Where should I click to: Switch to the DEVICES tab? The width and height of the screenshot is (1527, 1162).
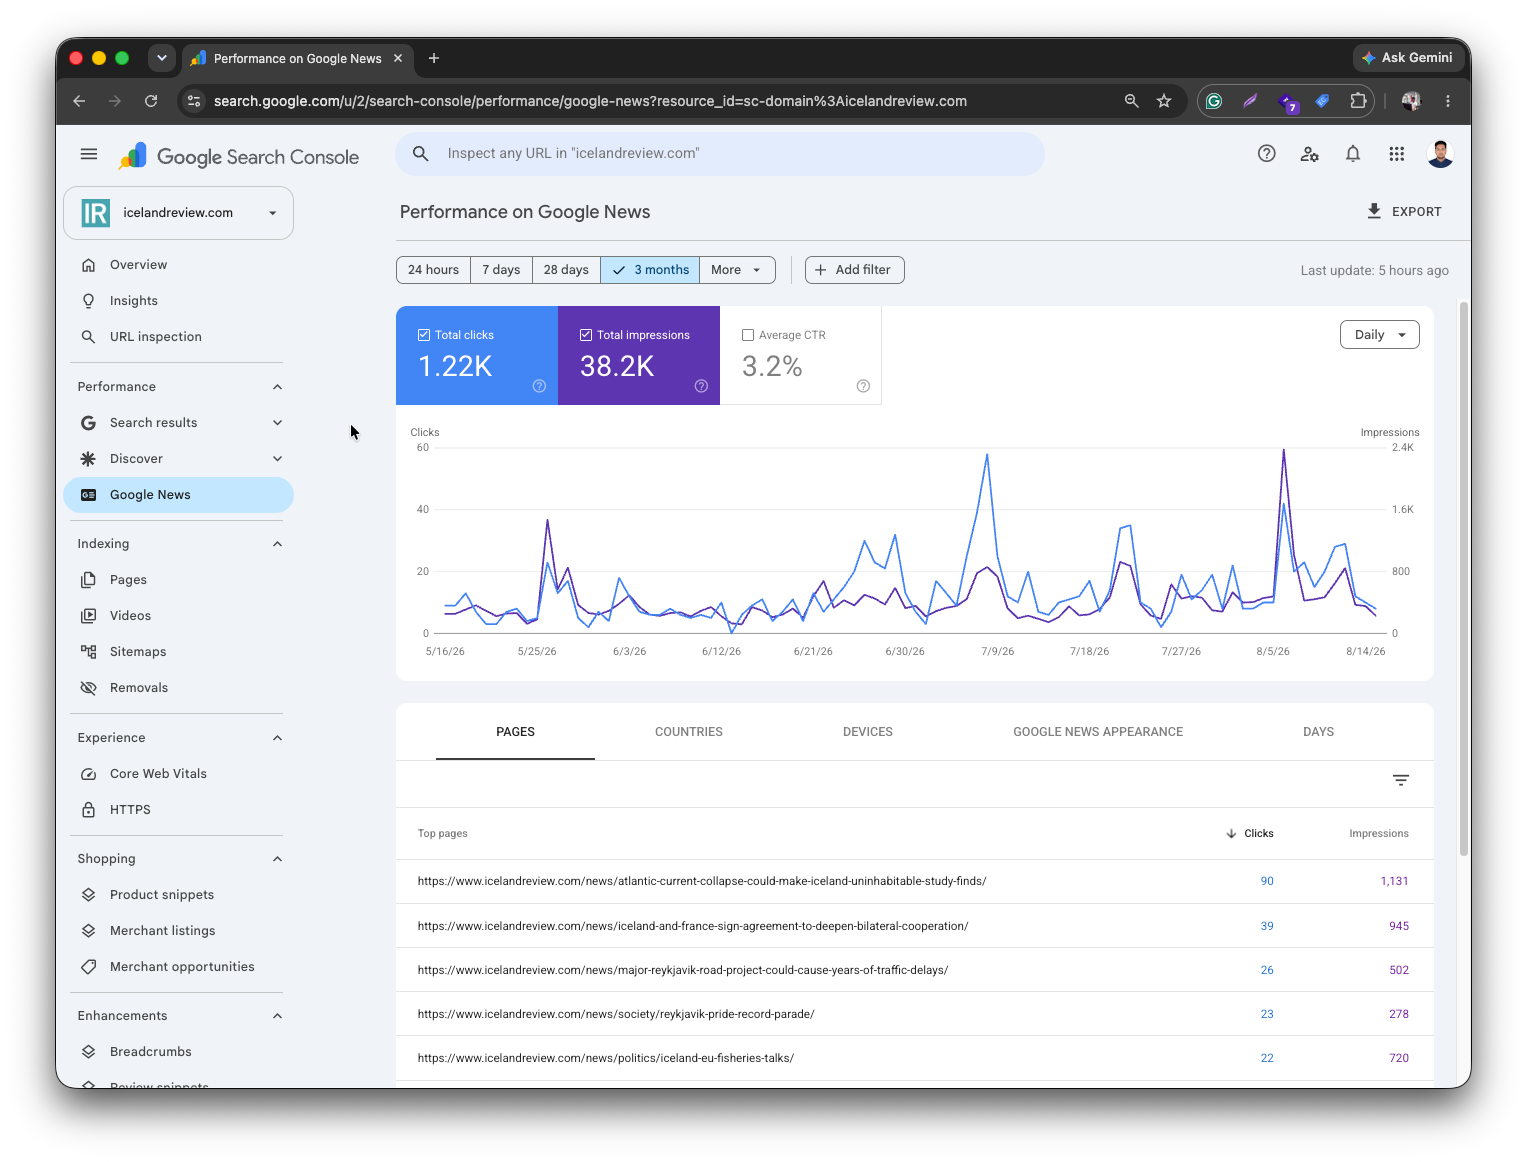tap(868, 732)
